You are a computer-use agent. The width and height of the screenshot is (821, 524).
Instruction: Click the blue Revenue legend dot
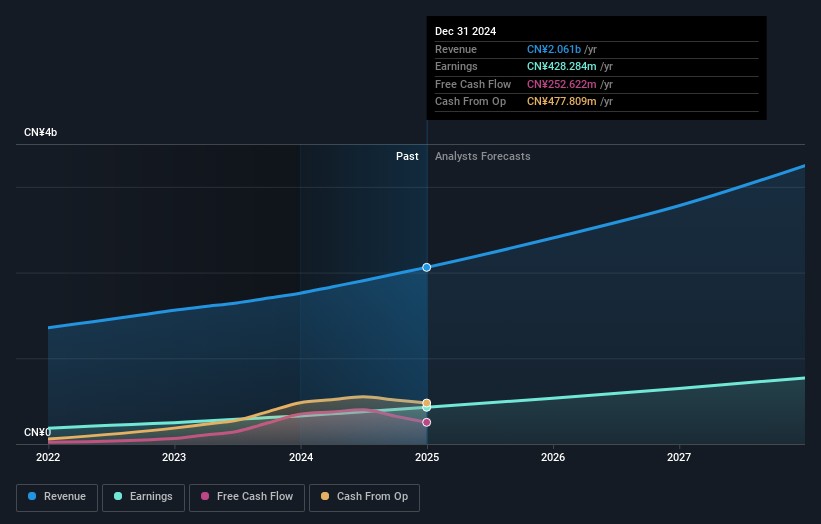pos(32,497)
